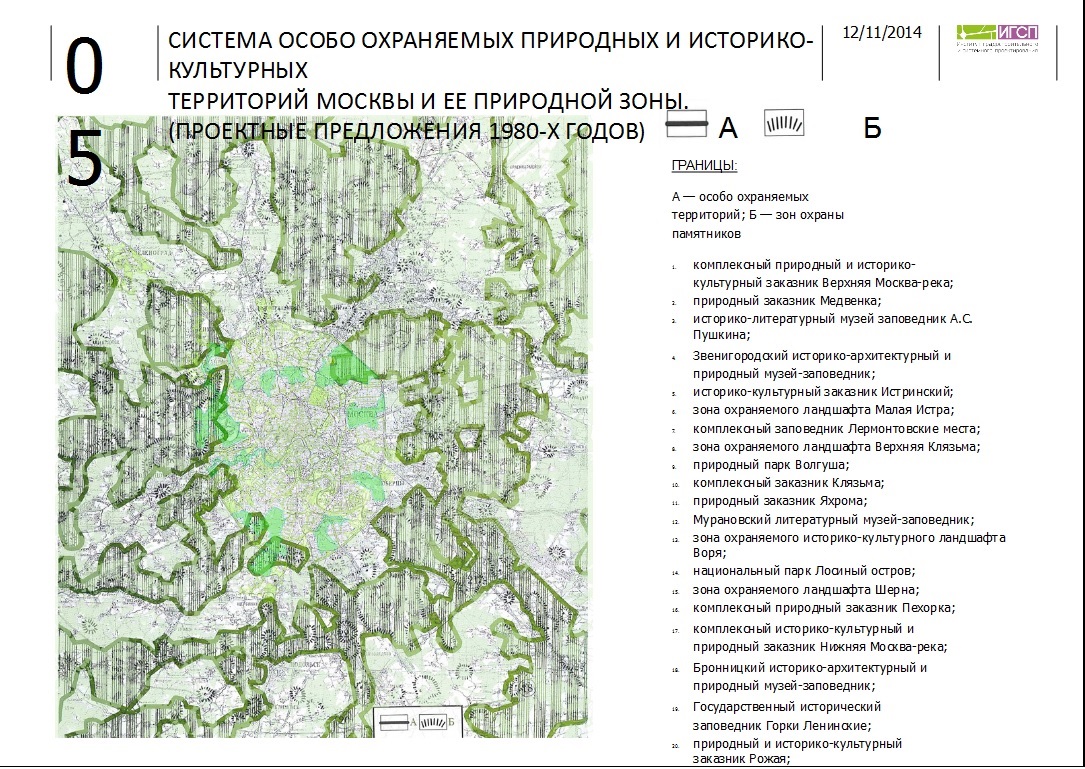The width and height of the screenshot is (1085, 769).
Task: Select item 'комплексный заказник Клязьма;'
Action: point(788,482)
